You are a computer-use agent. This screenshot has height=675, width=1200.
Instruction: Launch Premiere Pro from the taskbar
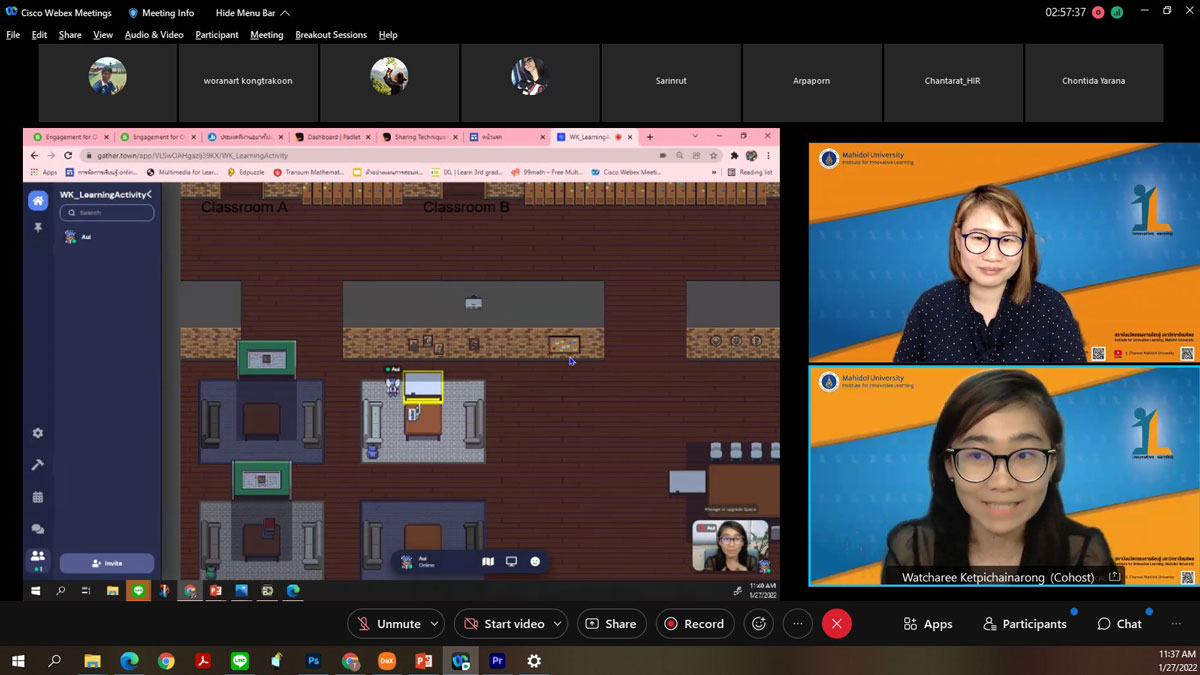click(497, 661)
